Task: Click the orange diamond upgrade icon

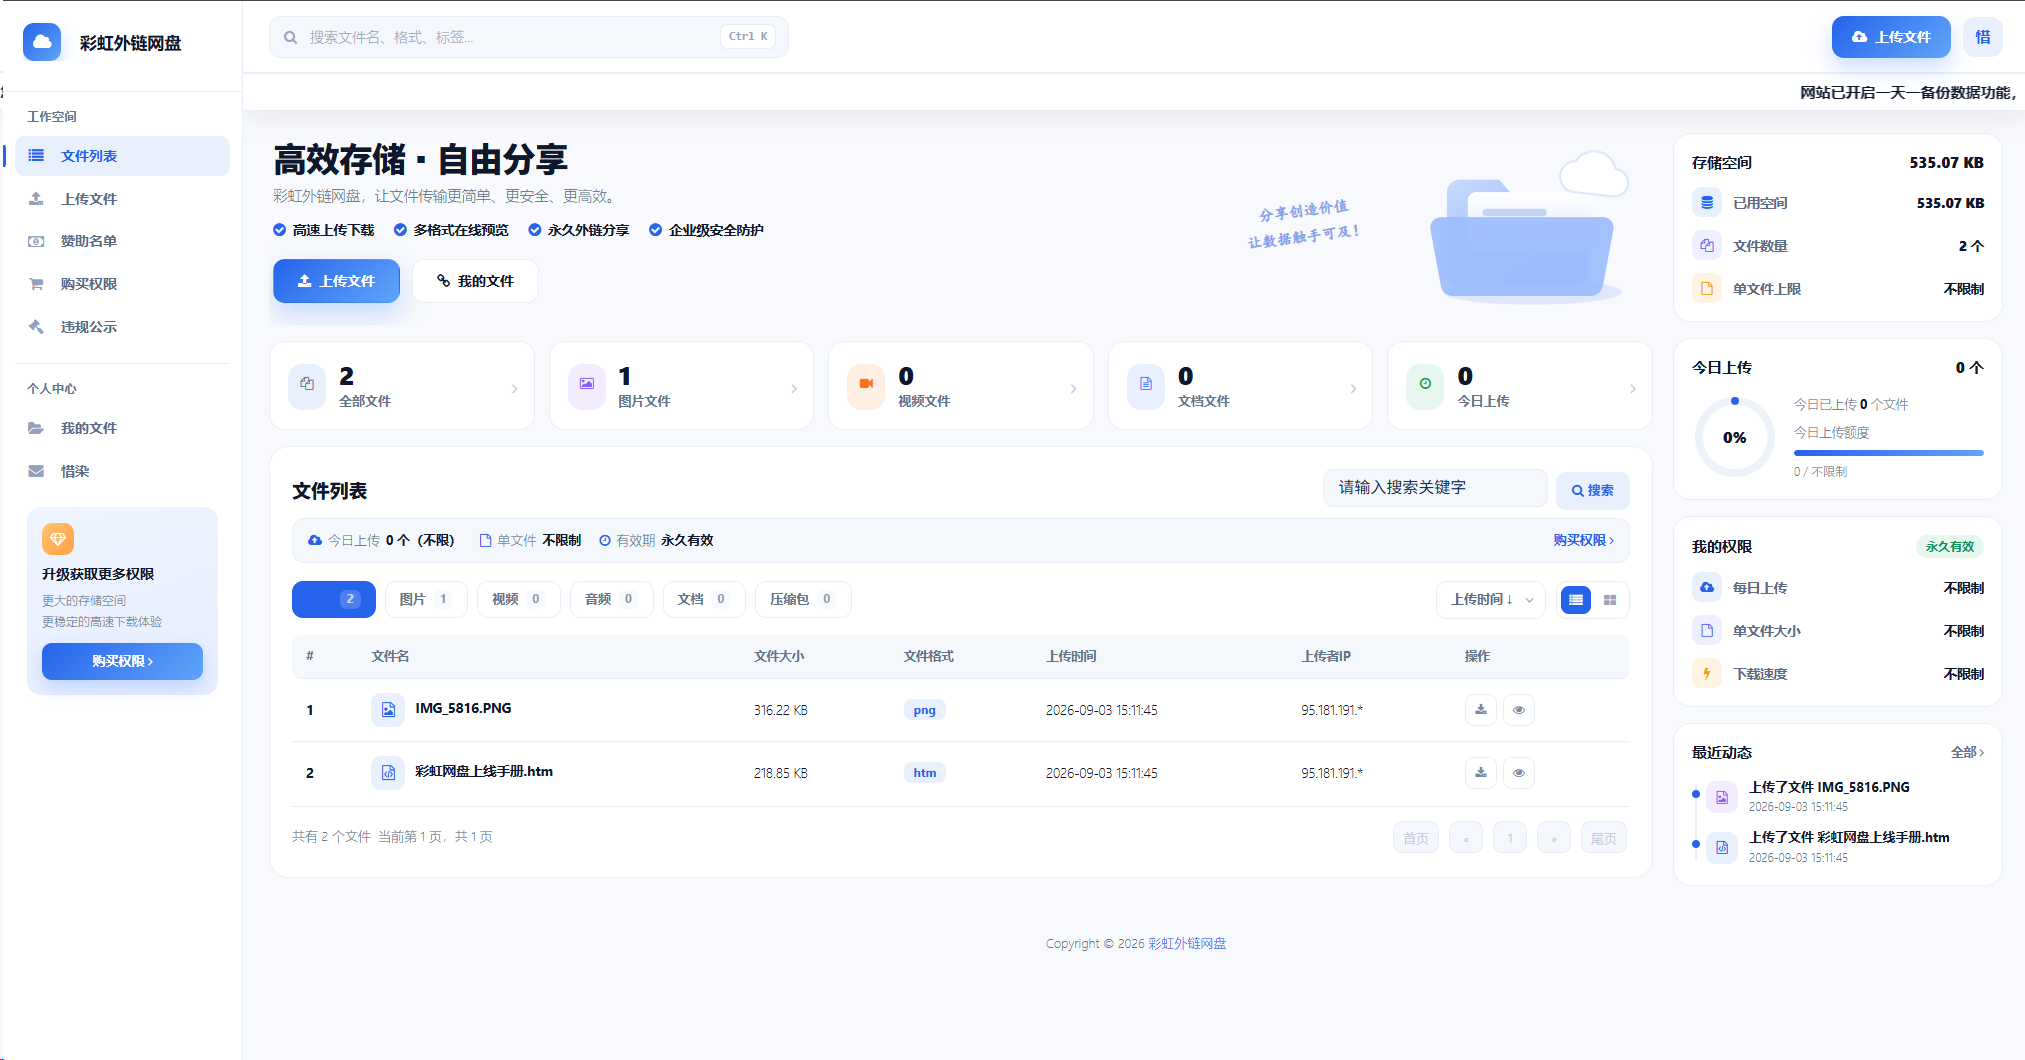Action: click(x=58, y=539)
